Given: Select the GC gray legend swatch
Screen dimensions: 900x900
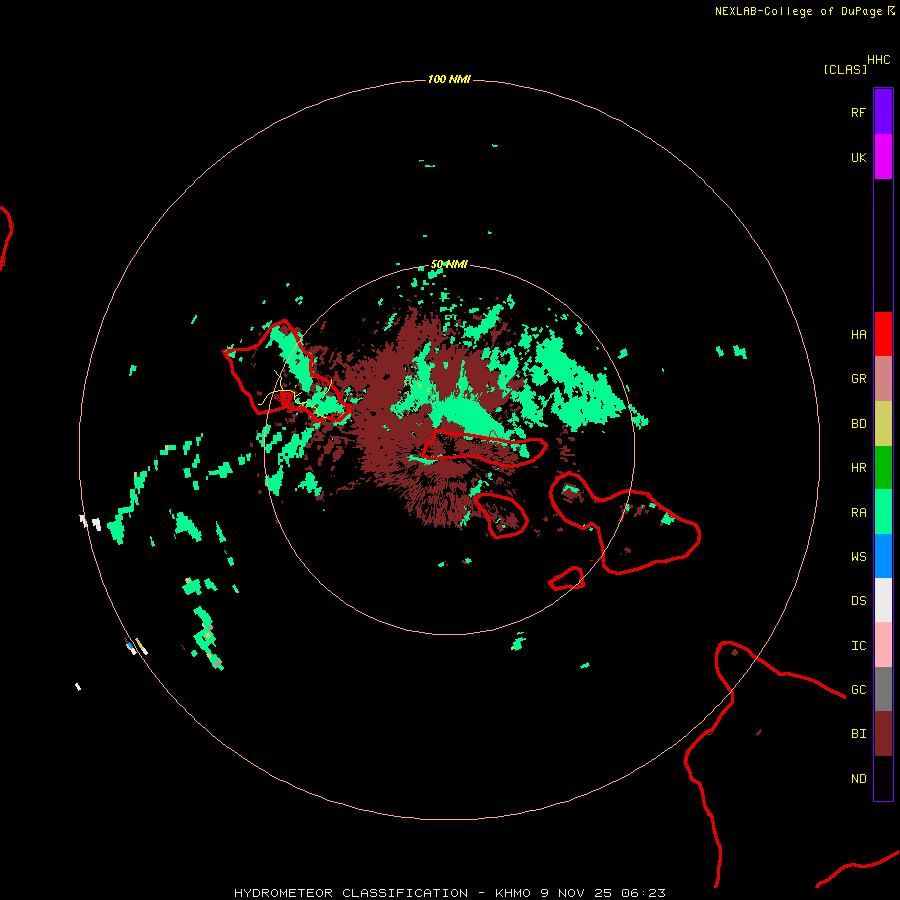Looking at the screenshot, I should coord(883,689).
